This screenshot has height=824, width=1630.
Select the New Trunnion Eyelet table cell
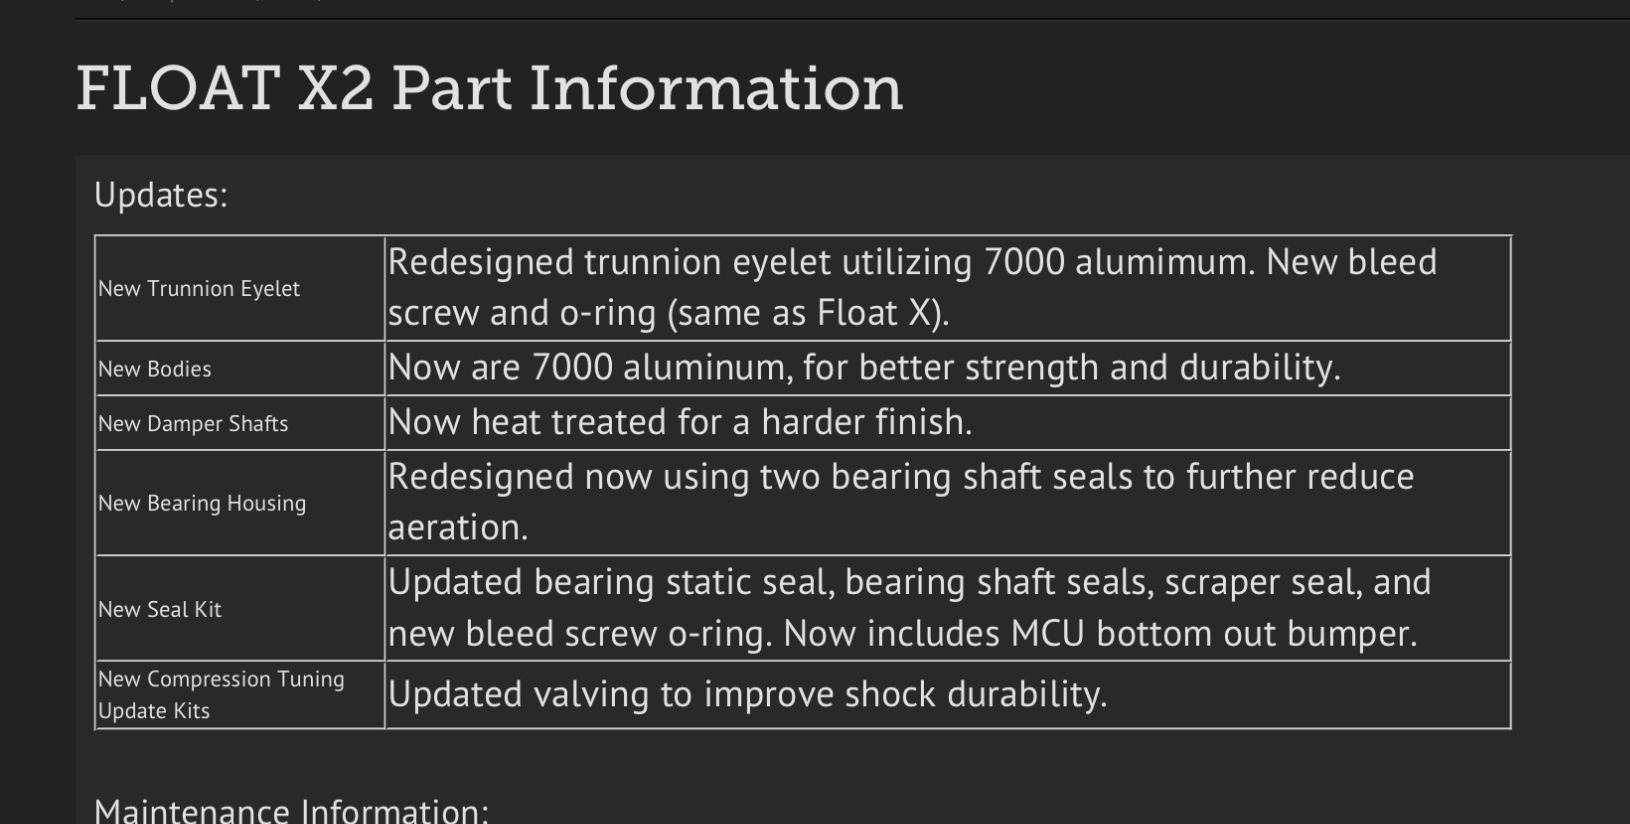coord(199,289)
